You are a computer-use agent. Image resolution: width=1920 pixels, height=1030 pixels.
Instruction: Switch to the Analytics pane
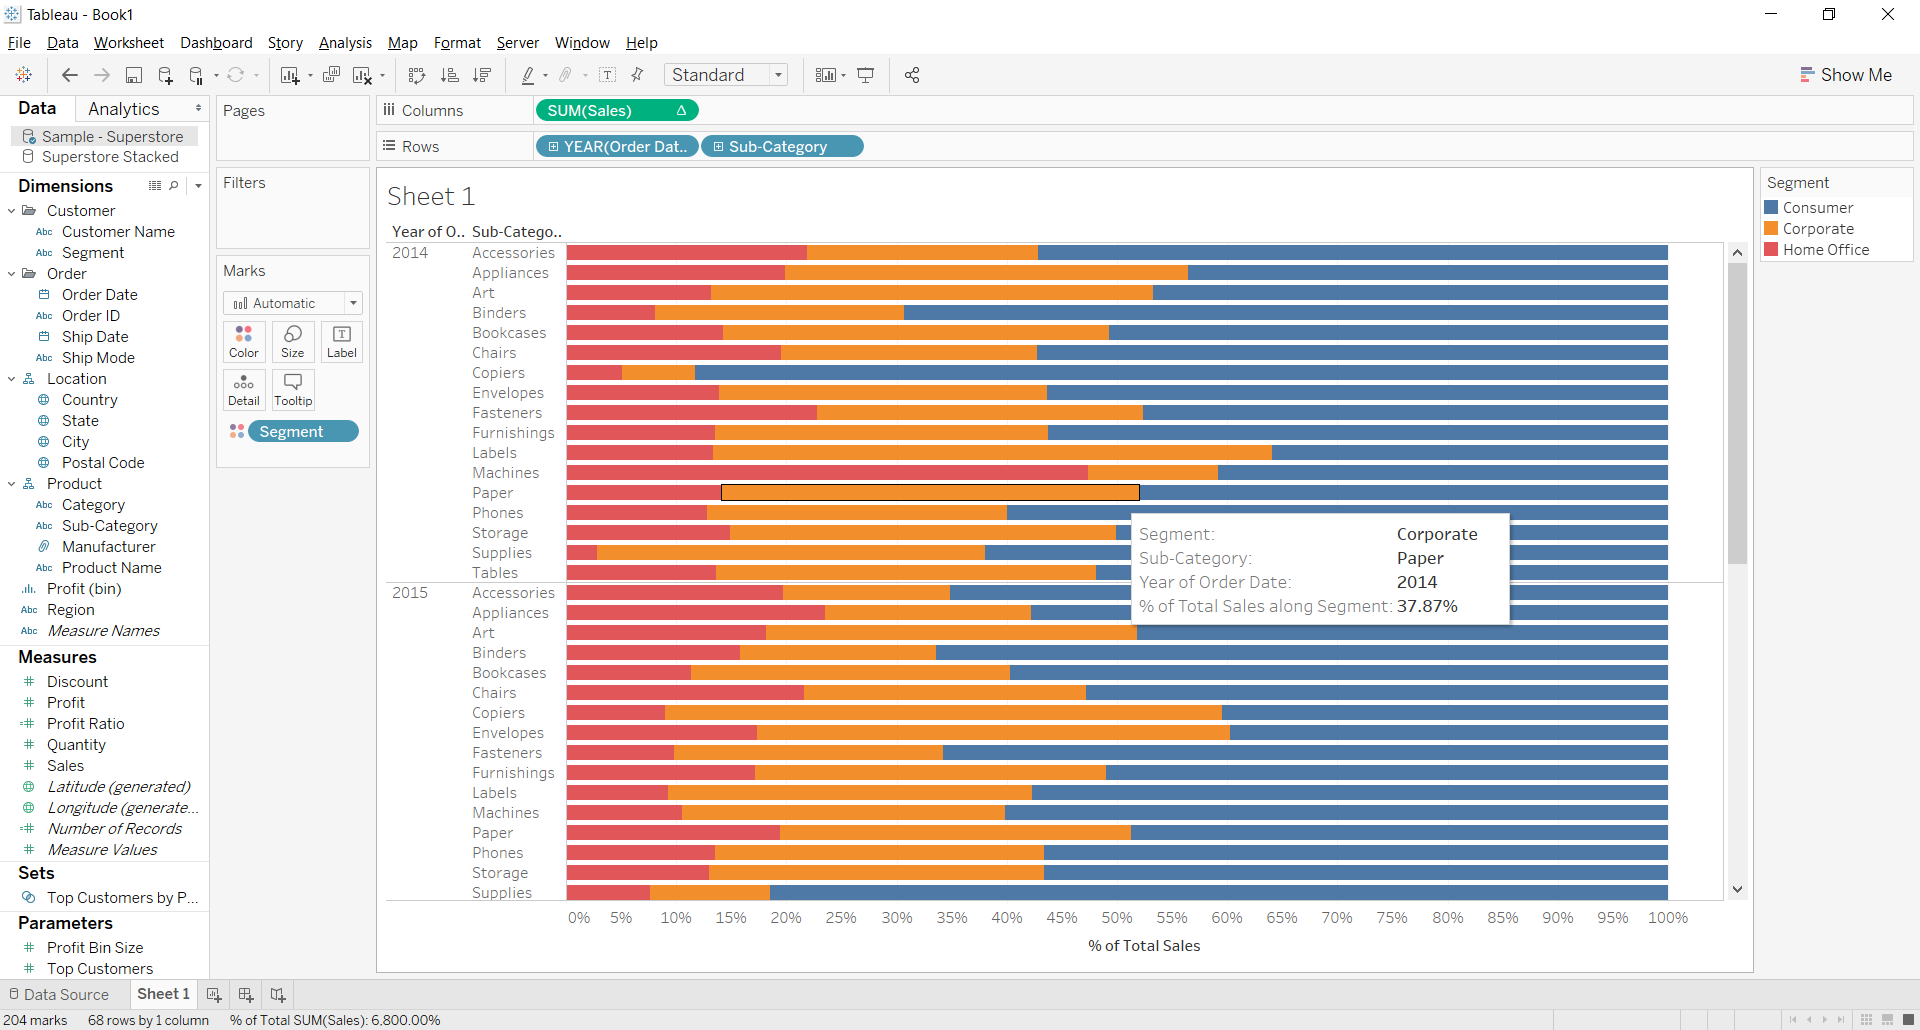point(124,108)
